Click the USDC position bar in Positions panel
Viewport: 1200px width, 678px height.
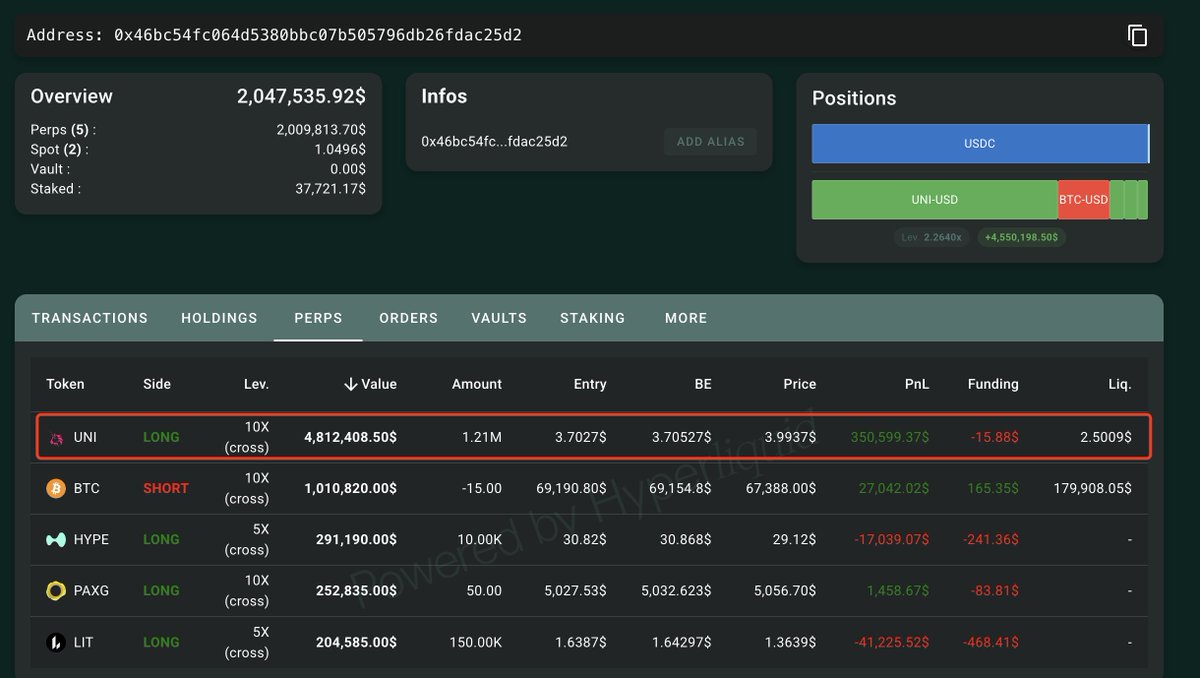click(x=979, y=143)
